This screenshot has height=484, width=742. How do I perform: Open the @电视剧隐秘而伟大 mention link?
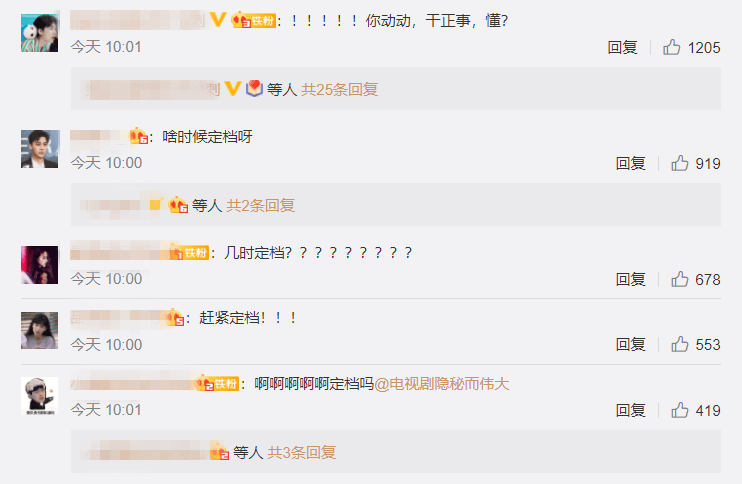442,384
